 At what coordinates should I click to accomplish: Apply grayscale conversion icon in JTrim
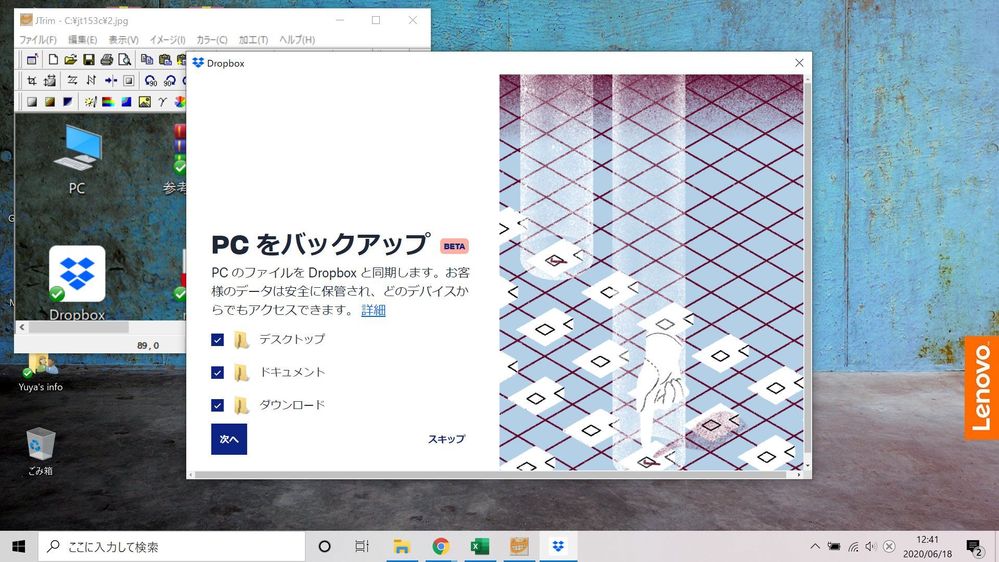(31, 101)
